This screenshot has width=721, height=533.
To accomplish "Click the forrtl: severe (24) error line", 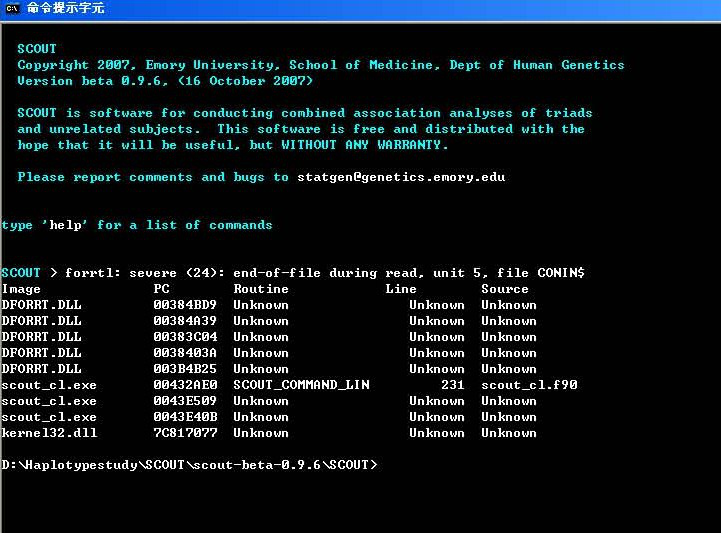I will pyautogui.click(x=325, y=273).
